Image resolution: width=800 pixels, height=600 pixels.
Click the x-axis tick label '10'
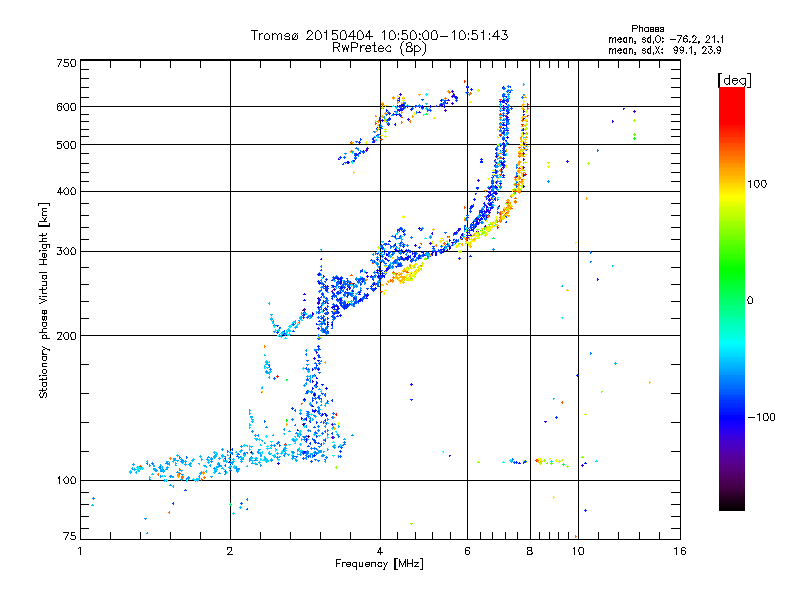[x=578, y=552]
